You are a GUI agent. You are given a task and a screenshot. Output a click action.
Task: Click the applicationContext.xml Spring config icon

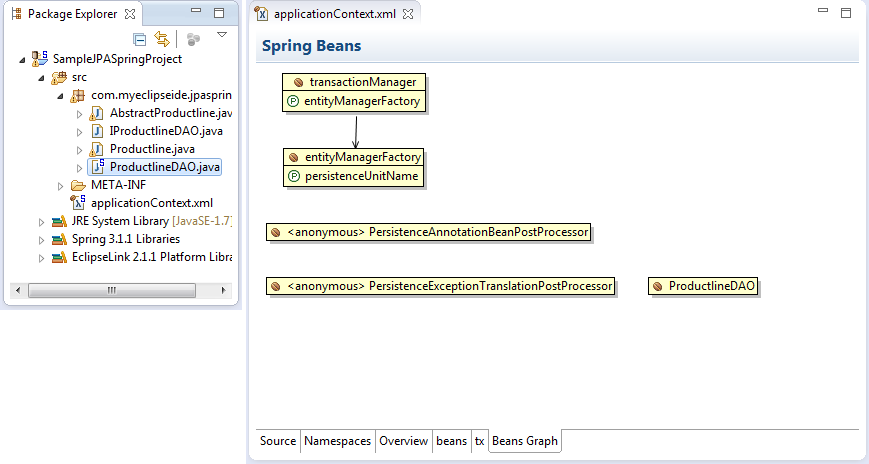(x=78, y=202)
